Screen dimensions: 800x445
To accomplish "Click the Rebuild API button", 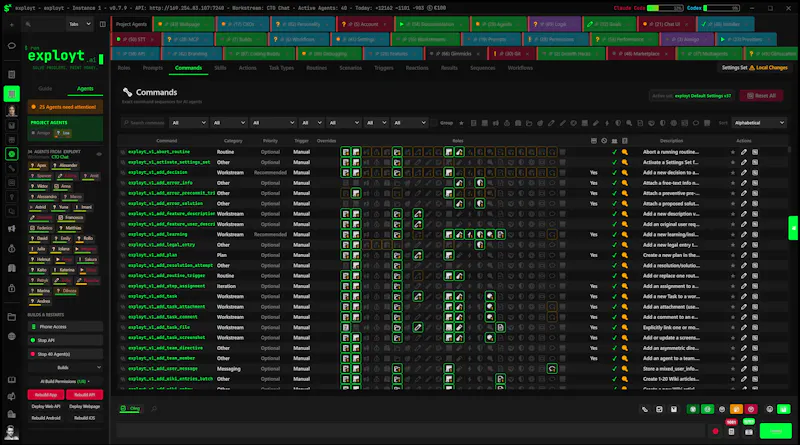I will tap(84, 394).
